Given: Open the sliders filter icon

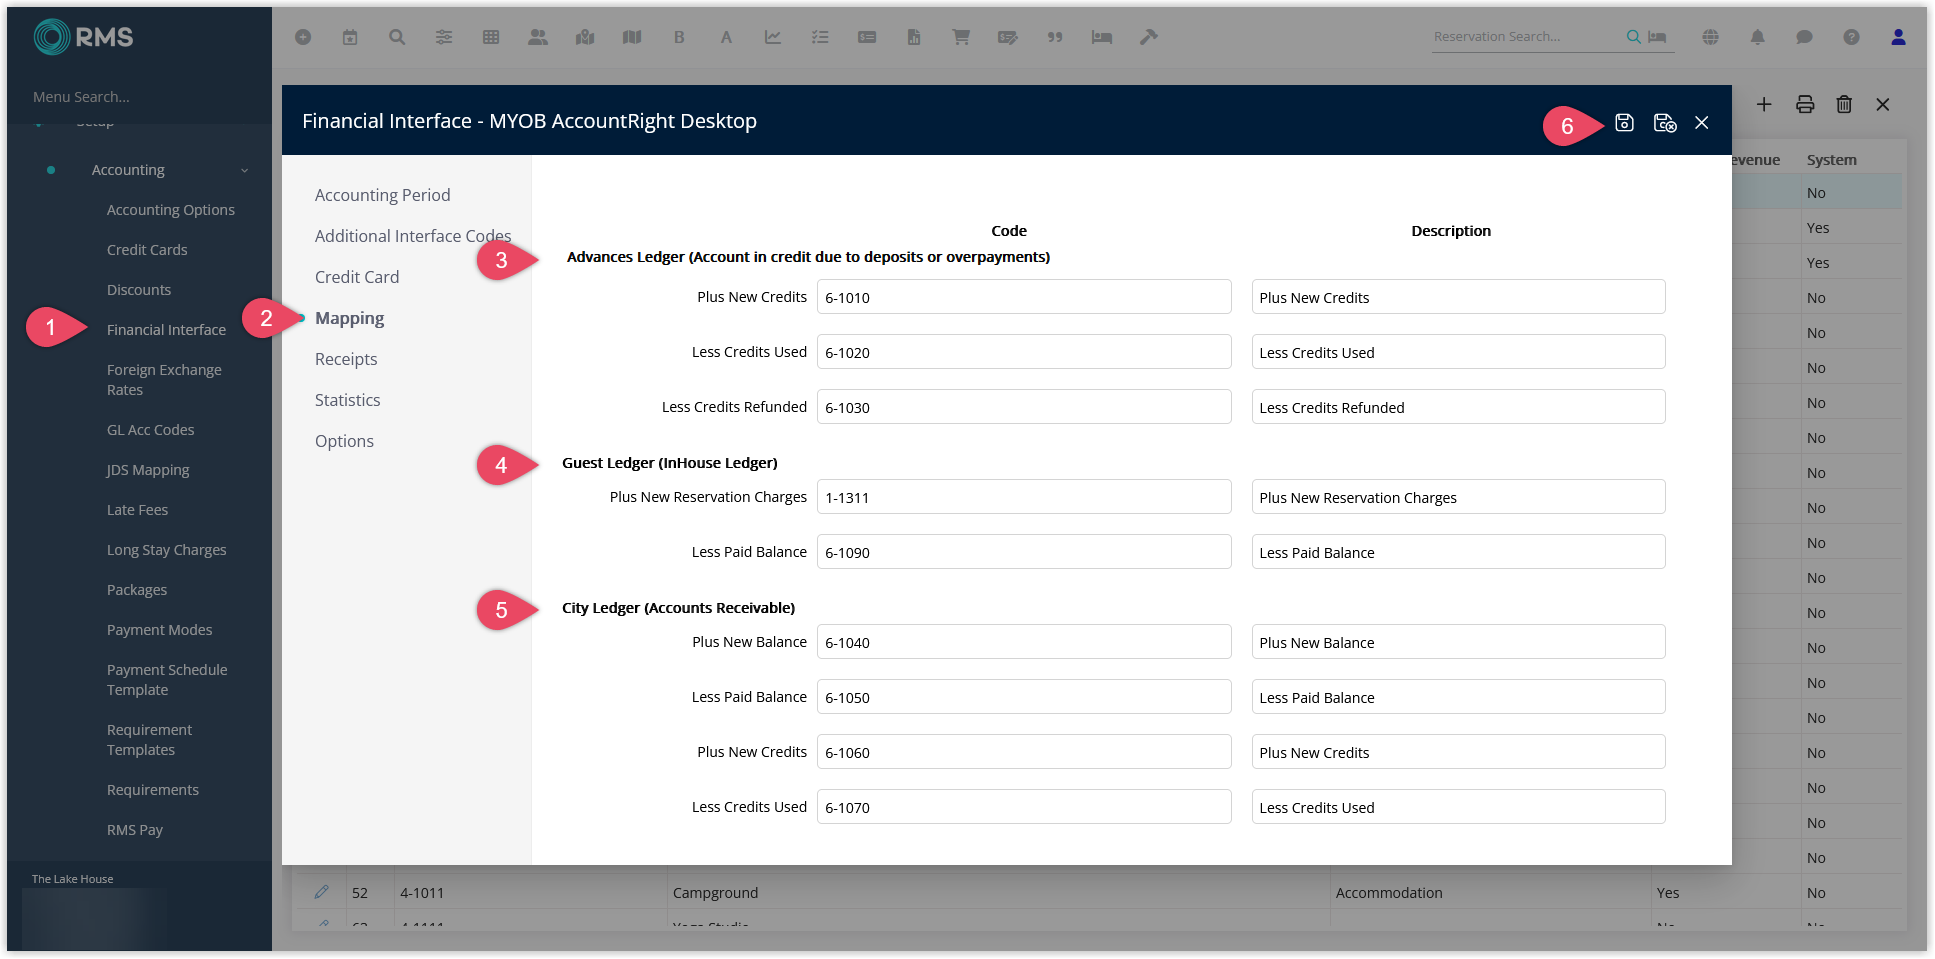Looking at the screenshot, I should (444, 37).
